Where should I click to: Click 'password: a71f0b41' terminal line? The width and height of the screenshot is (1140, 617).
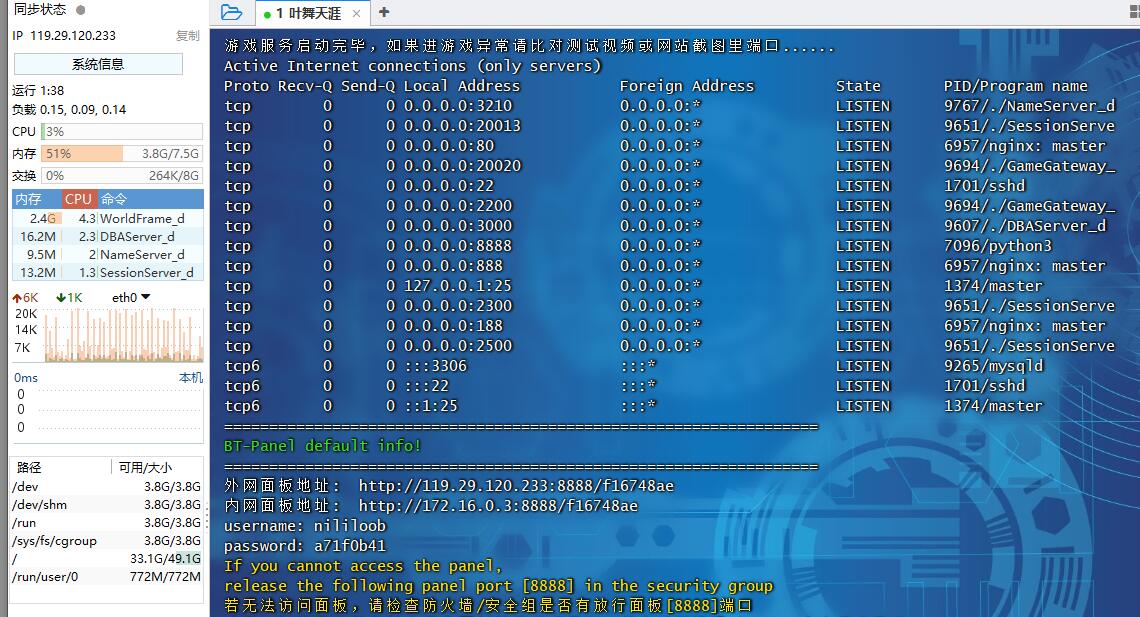pyautogui.click(x=305, y=546)
